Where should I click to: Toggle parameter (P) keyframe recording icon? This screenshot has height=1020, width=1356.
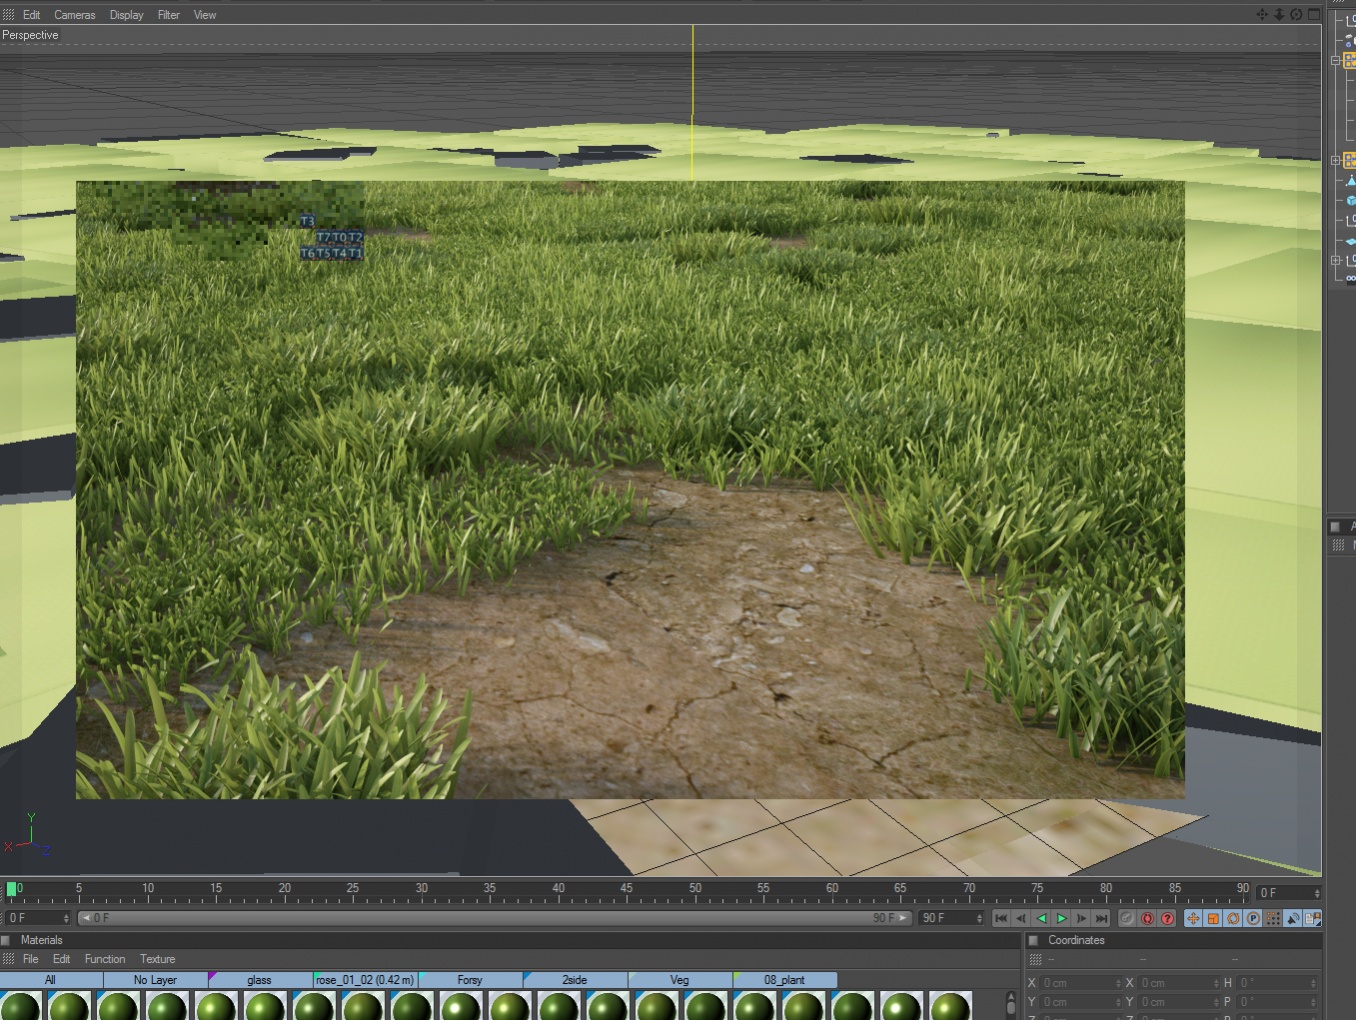(x=1253, y=918)
